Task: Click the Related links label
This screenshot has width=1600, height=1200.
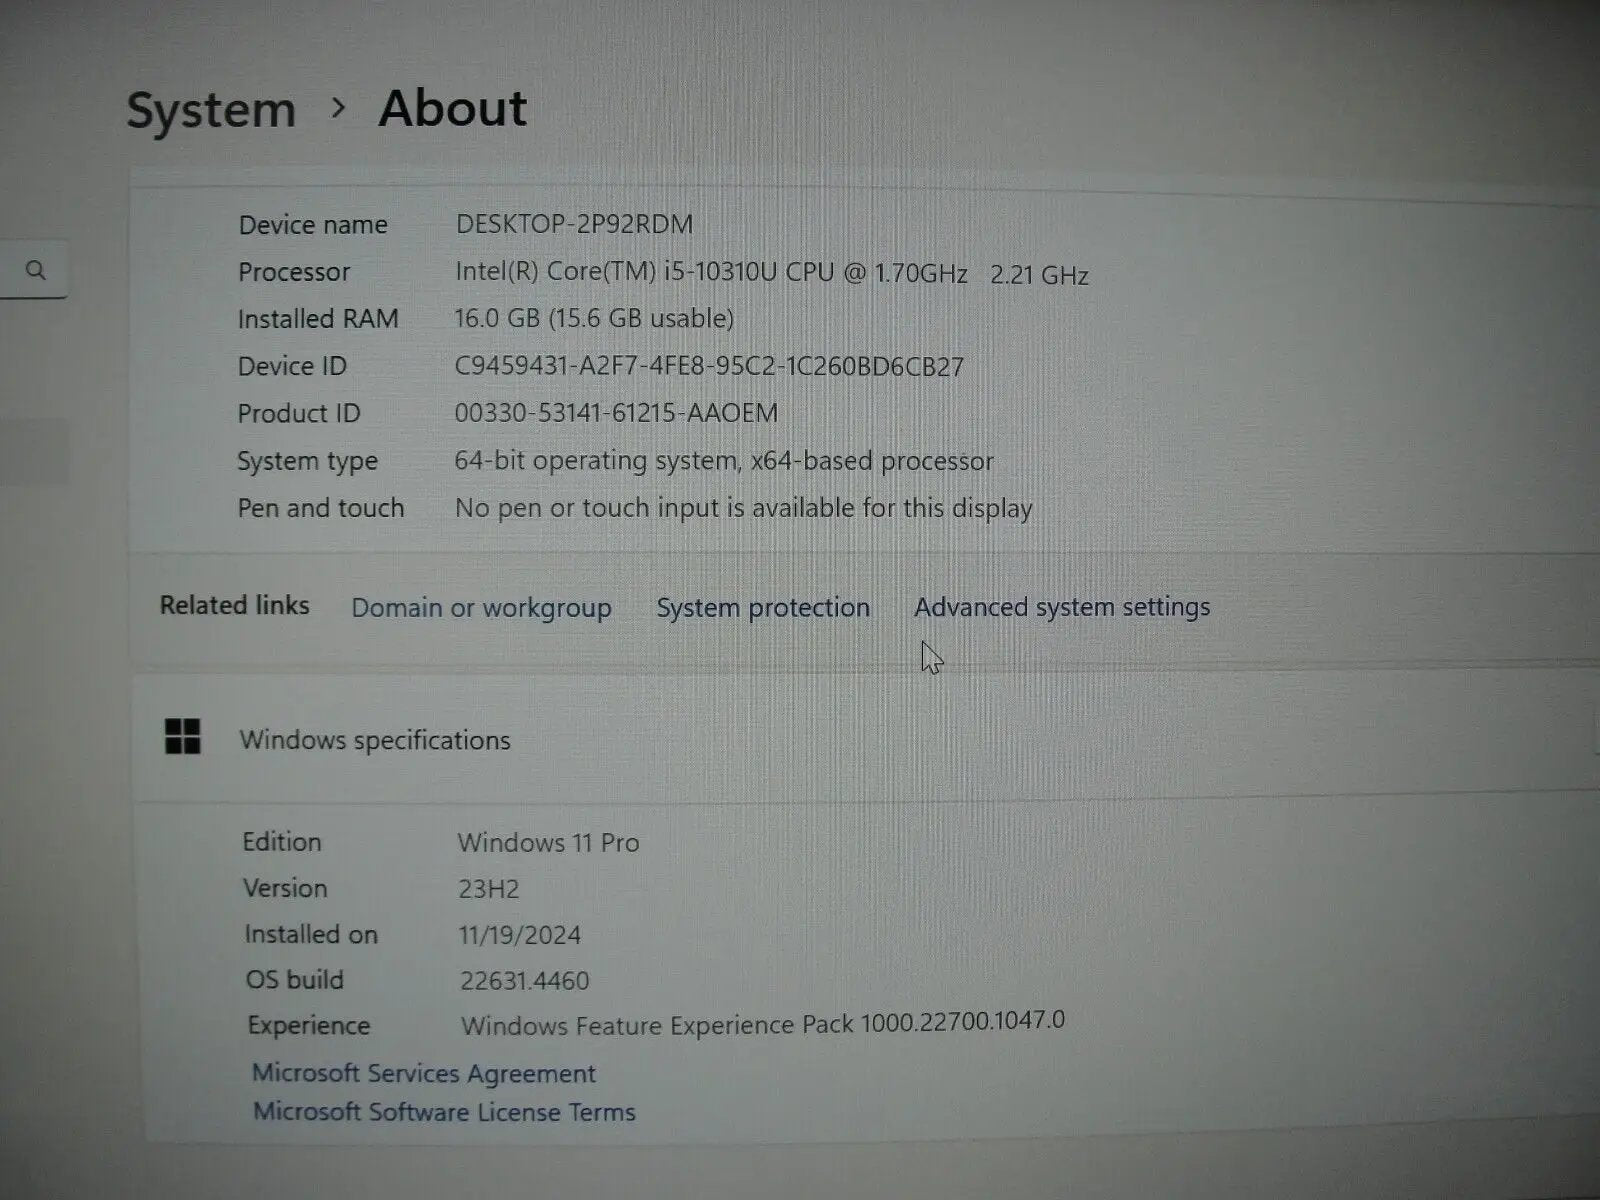Action: tap(235, 606)
